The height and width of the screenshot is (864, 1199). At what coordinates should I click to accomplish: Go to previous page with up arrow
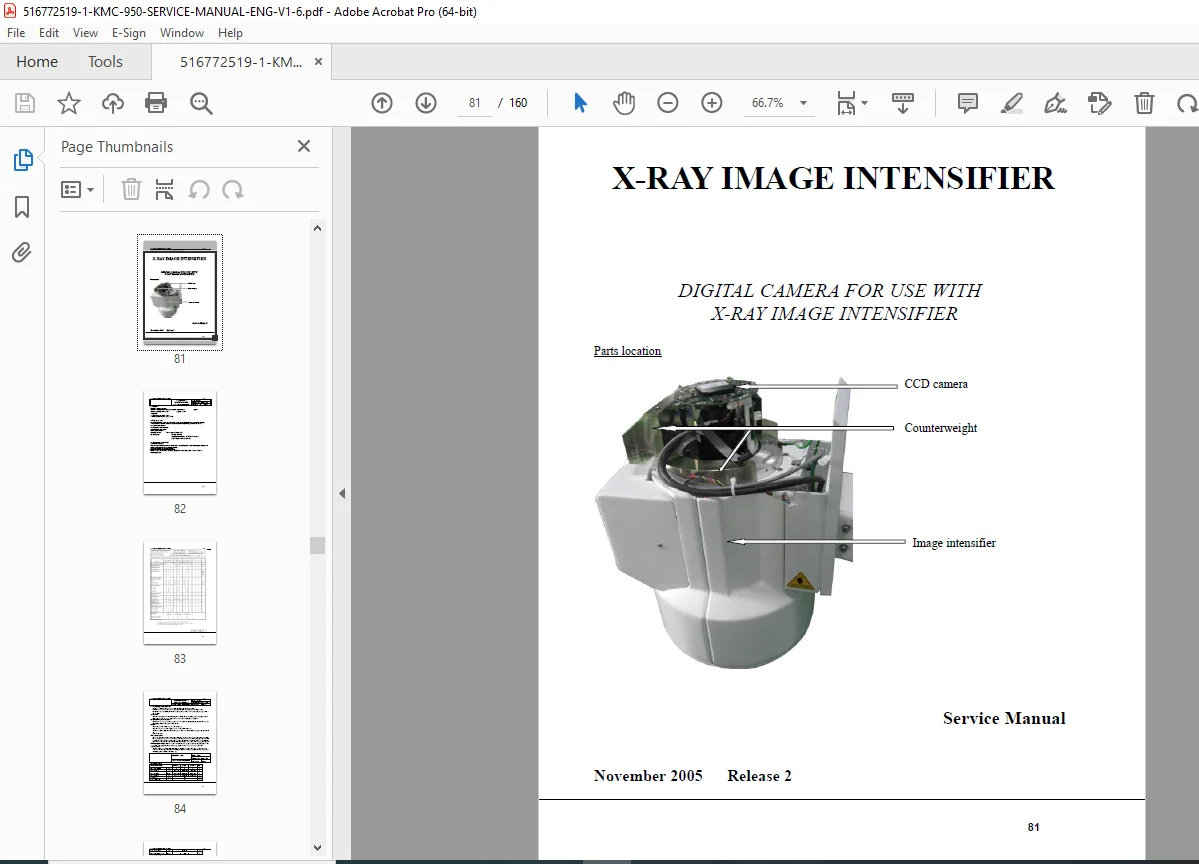[x=382, y=103]
